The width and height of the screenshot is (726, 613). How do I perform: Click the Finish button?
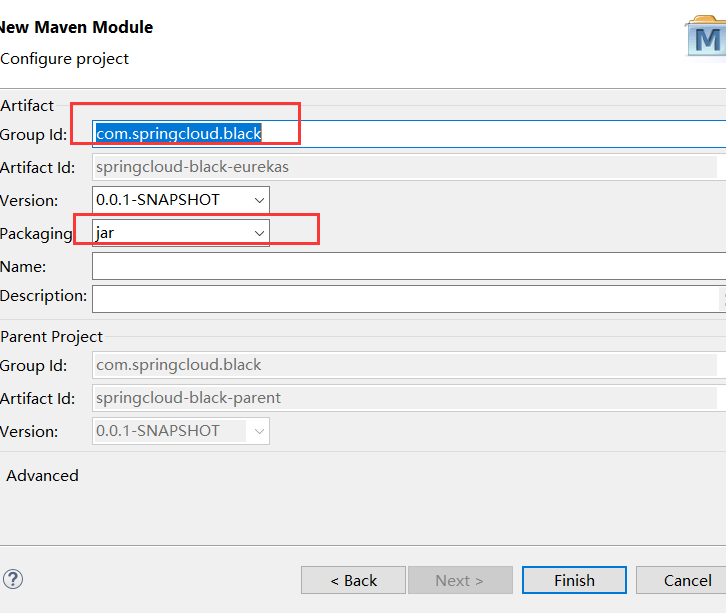pyautogui.click(x=574, y=580)
